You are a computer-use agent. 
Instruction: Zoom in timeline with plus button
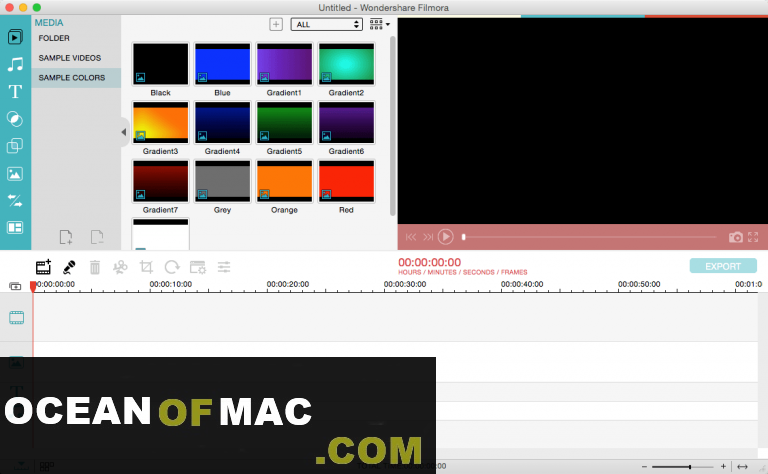pyautogui.click(x=723, y=467)
